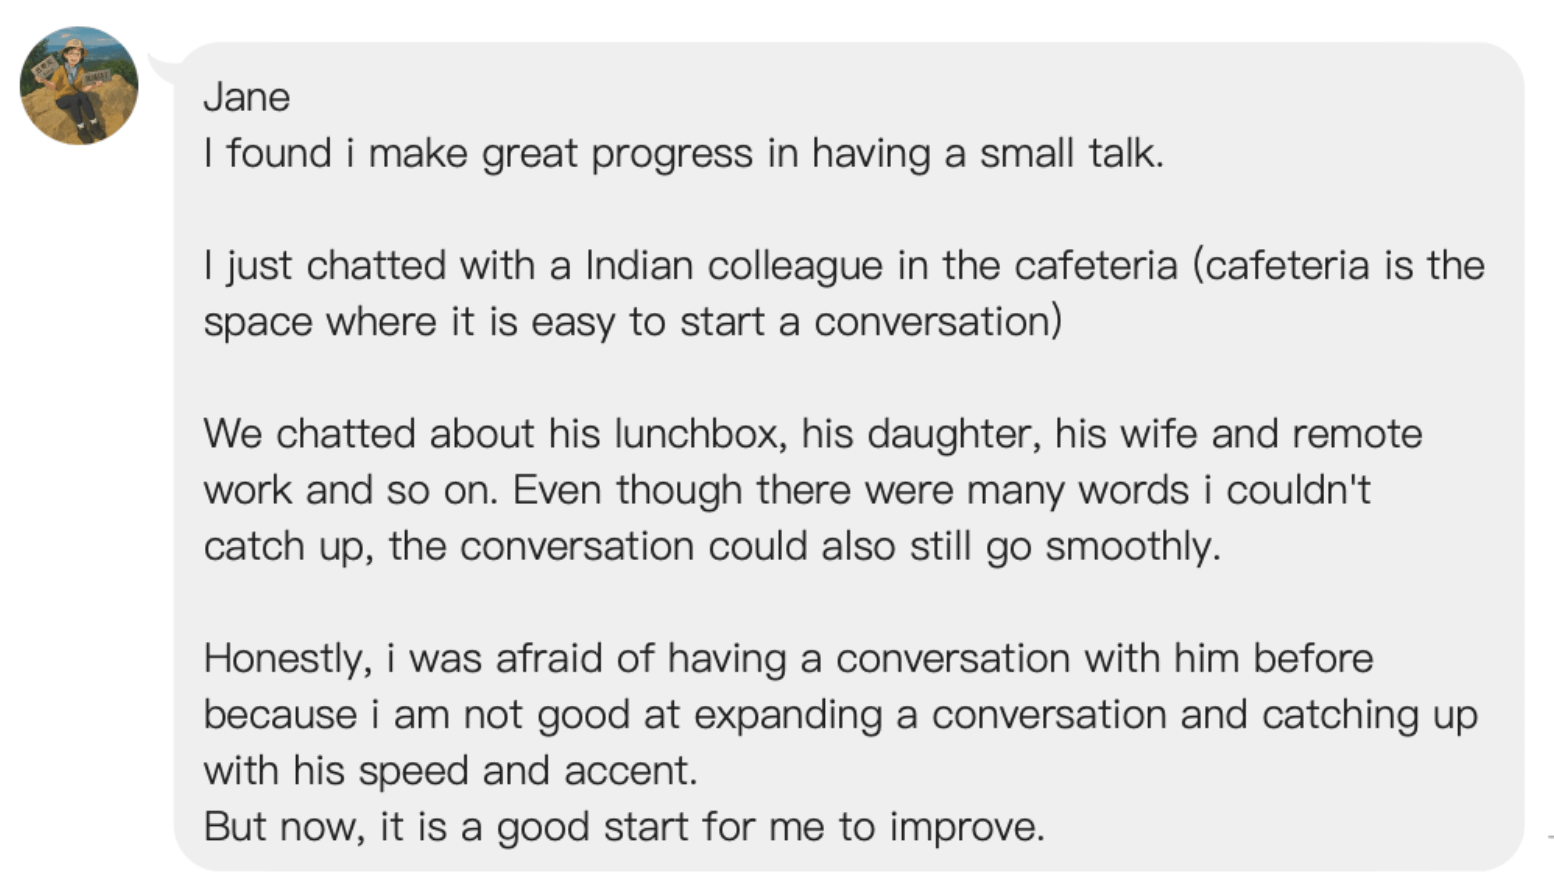Click the word "smoothly" in the message
Viewport: 1554px width, 878px height.
[x=1131, y=547]
